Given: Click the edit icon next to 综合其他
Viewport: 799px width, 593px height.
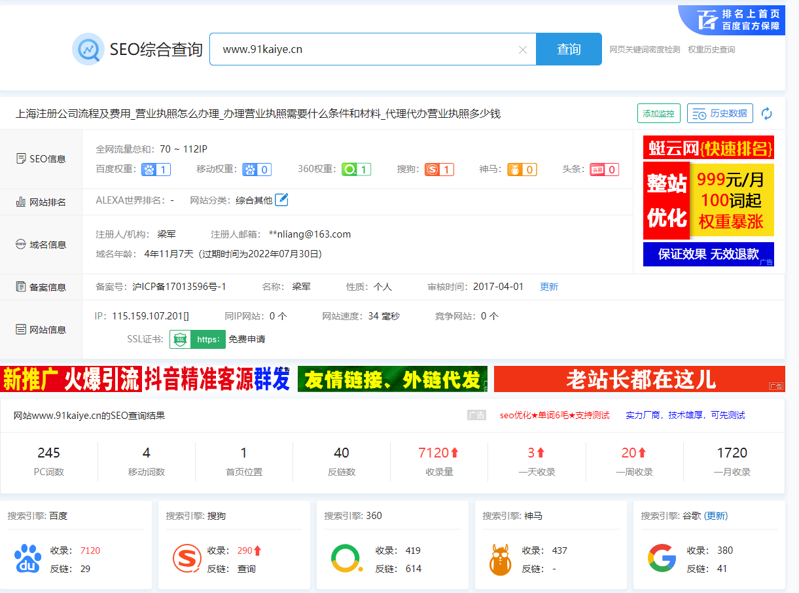Looking at the screenshot, I should tap(281, 200).
